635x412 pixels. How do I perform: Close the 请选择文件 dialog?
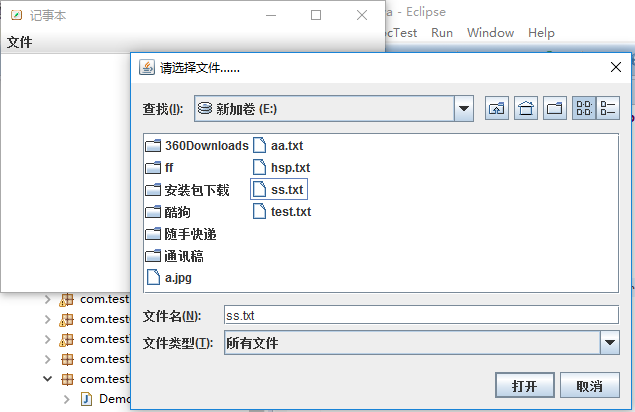(x=616, y=67)
